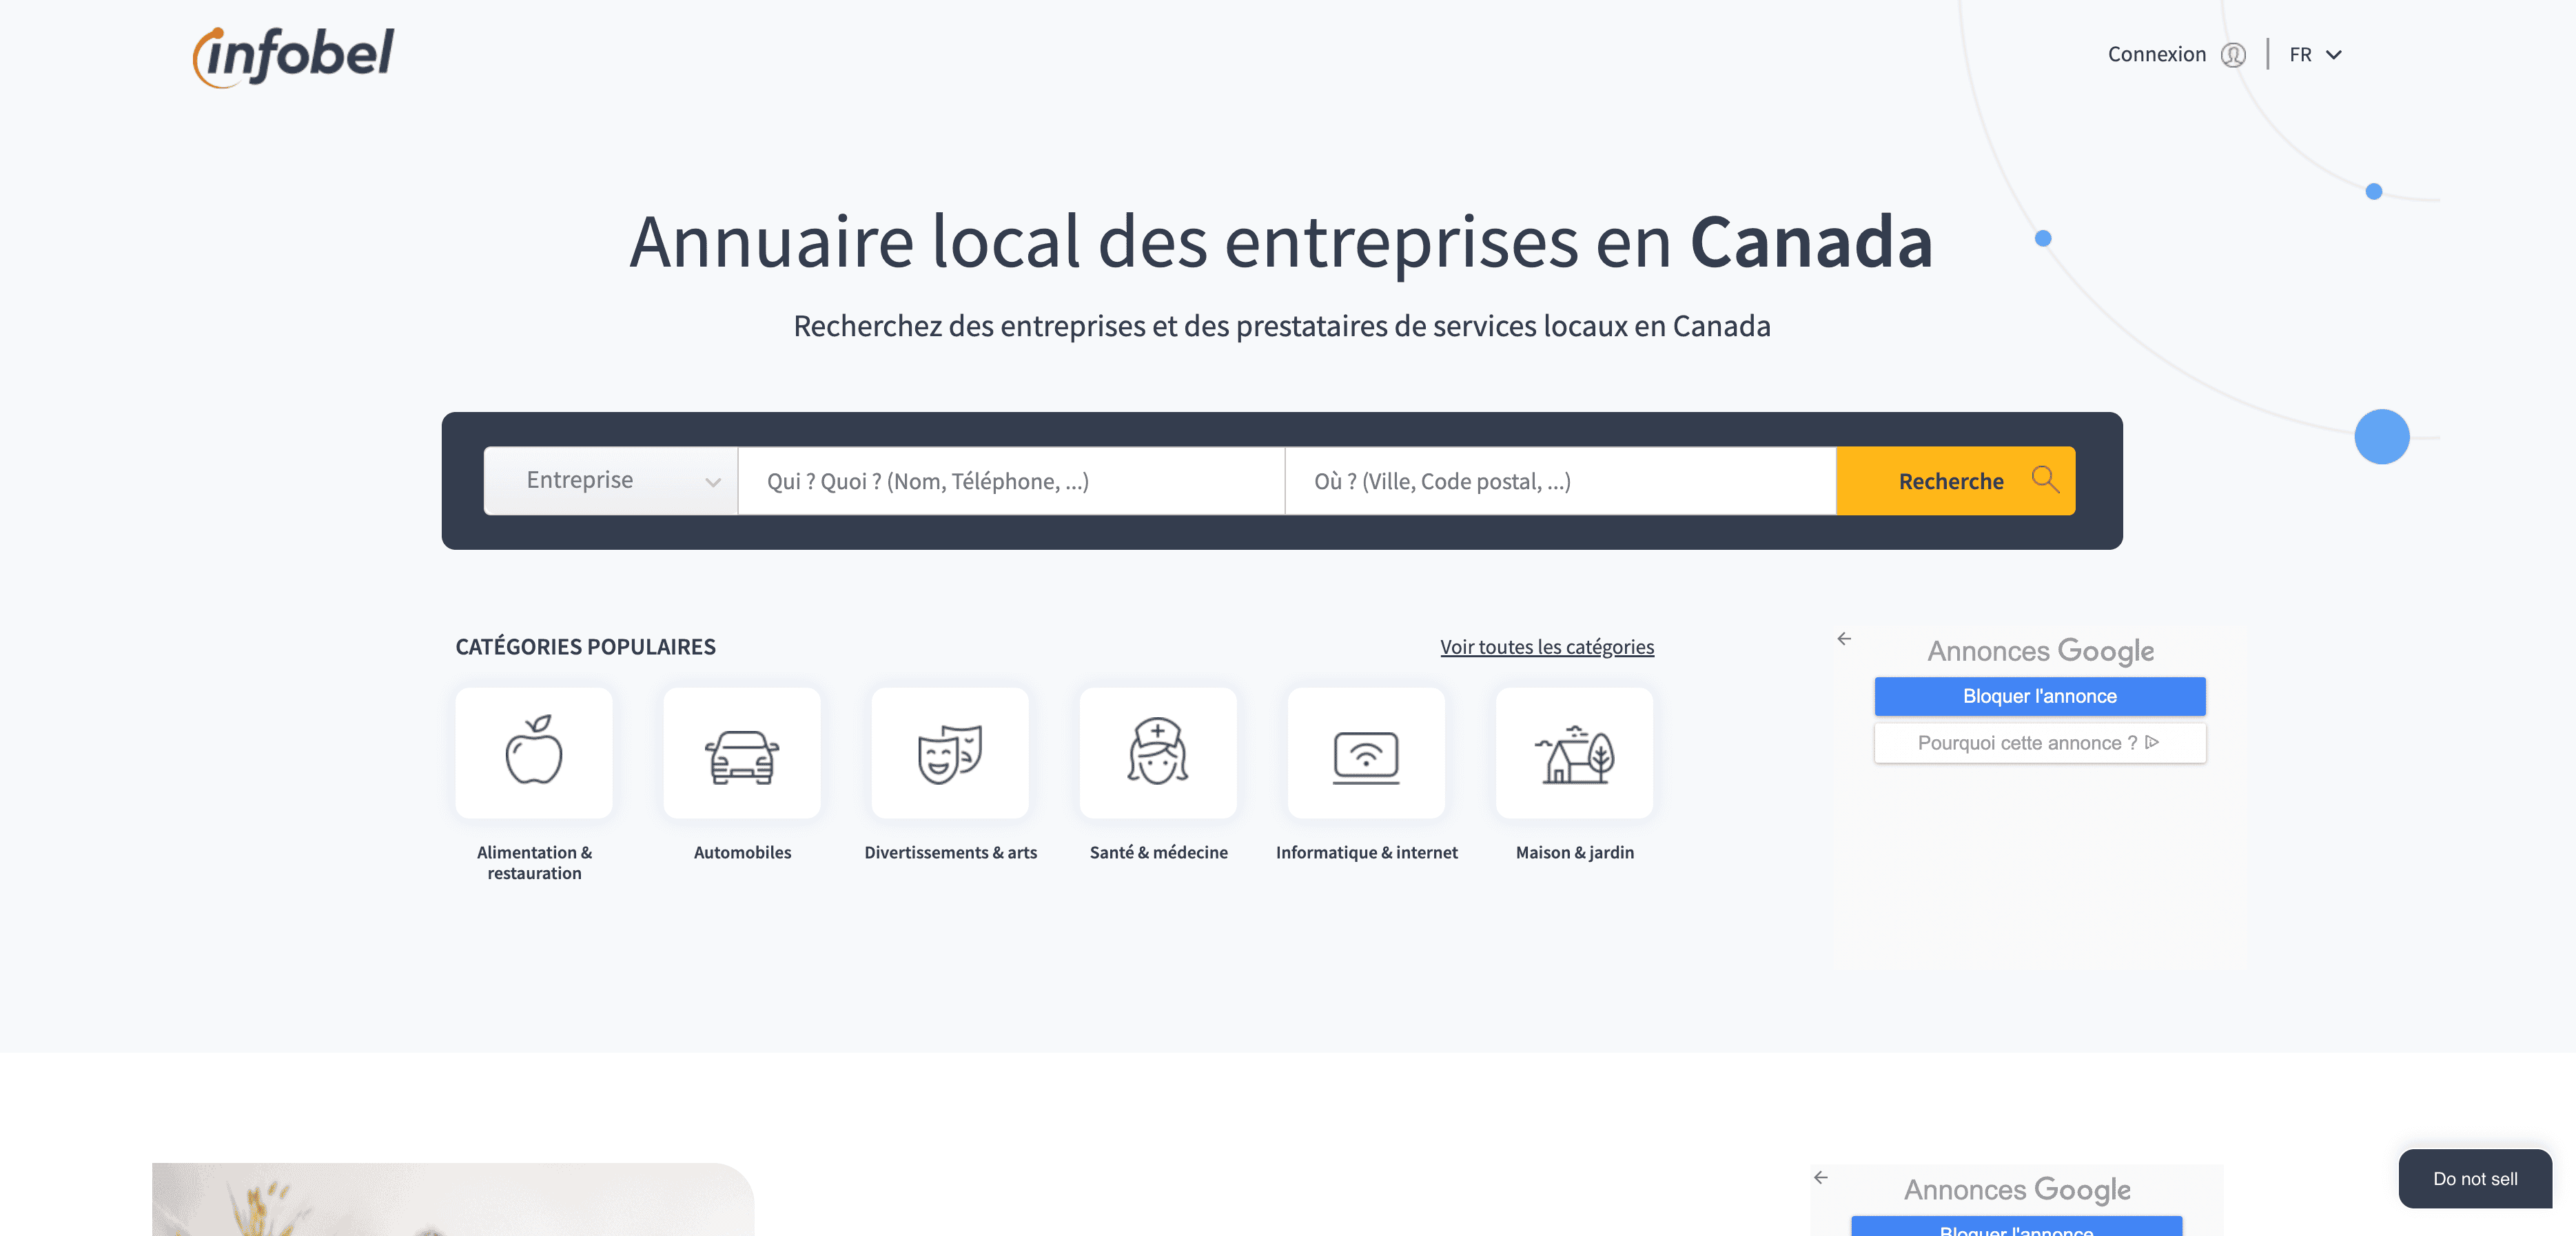The width and height of the screenshot is (2576, 1236).
Task: Click the back arrow of lower Google ad
Action: point(1821,1177)
